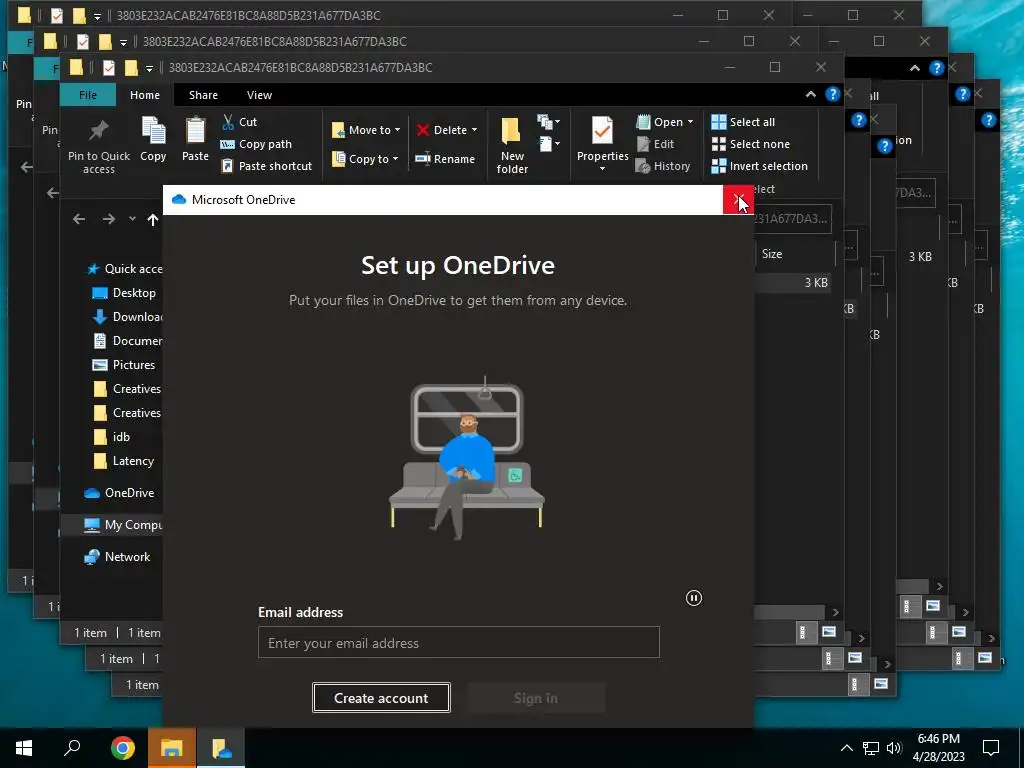Click the File Explorer taskbar icon
The height and width of the screenshot is (768, 1024).
172,748
